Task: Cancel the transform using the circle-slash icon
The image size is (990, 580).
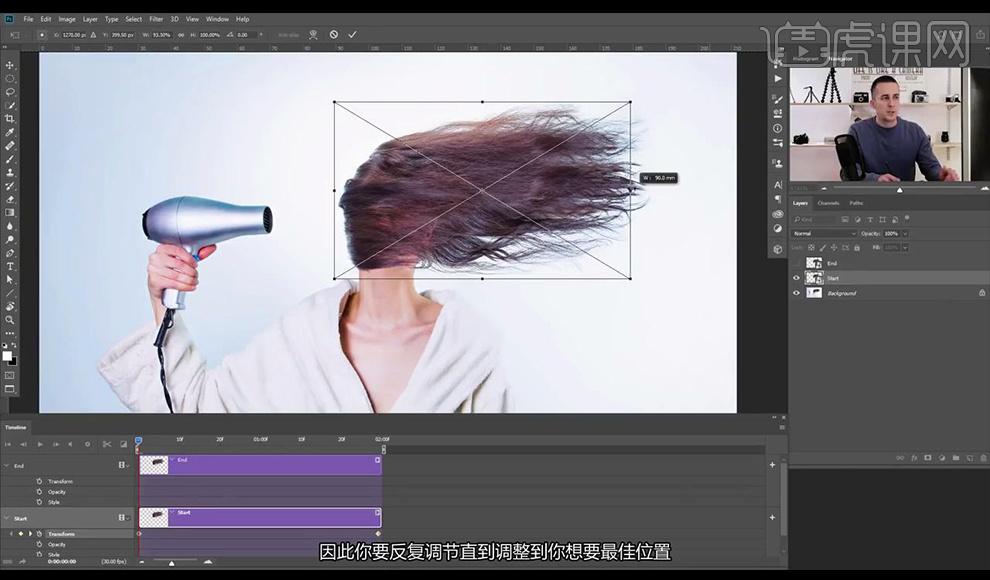Action: [333, 35]
